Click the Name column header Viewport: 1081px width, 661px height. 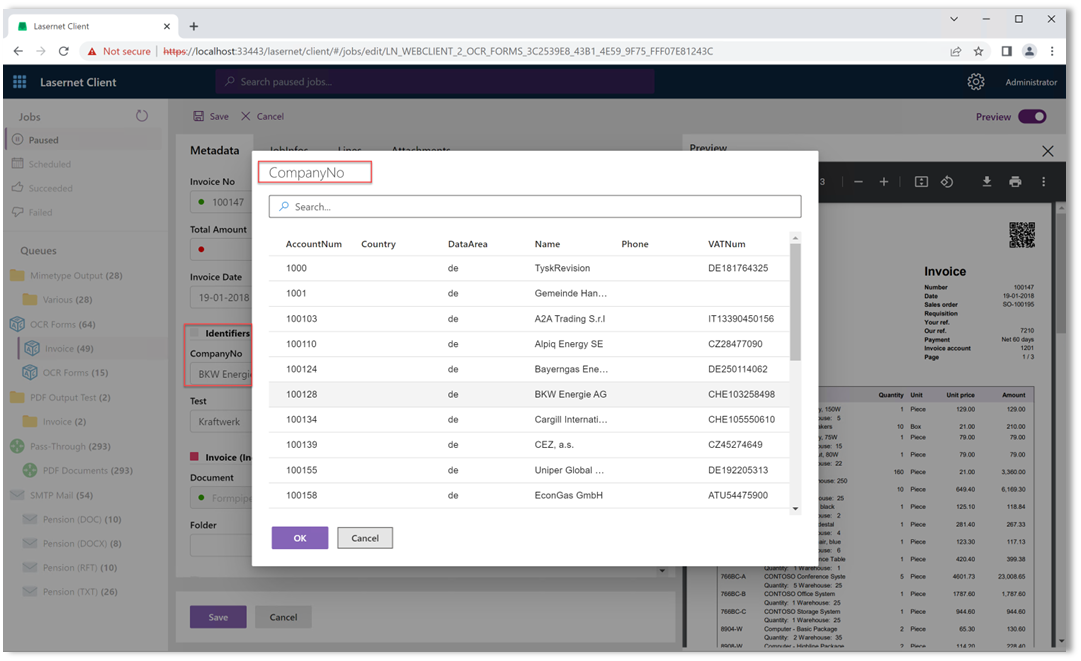coord(547,244)
